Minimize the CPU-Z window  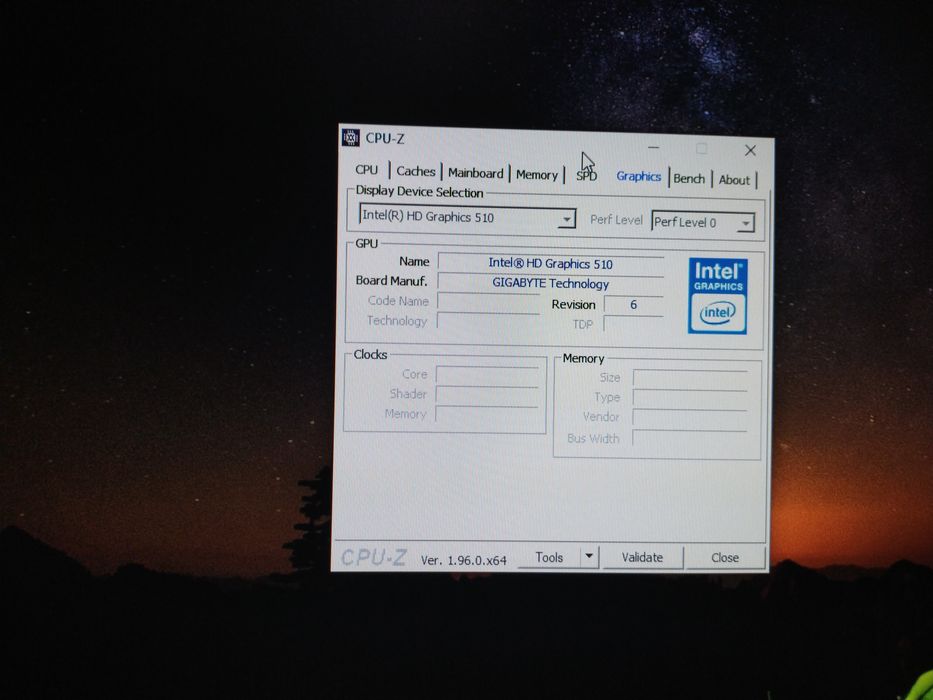coord(653,147)
